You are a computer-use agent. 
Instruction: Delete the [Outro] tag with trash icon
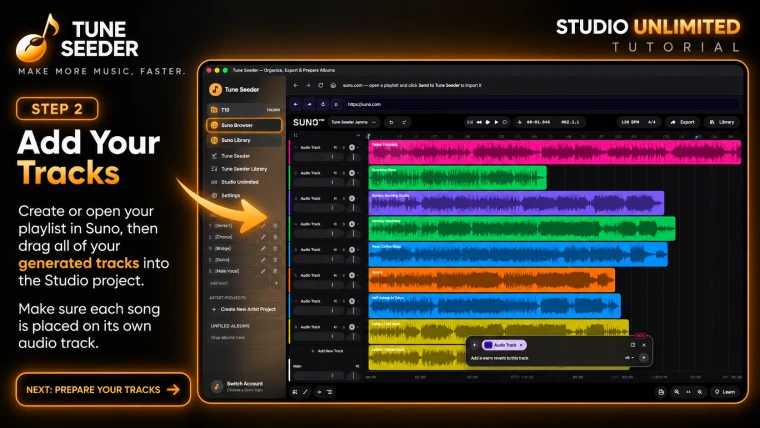point(275,260)
